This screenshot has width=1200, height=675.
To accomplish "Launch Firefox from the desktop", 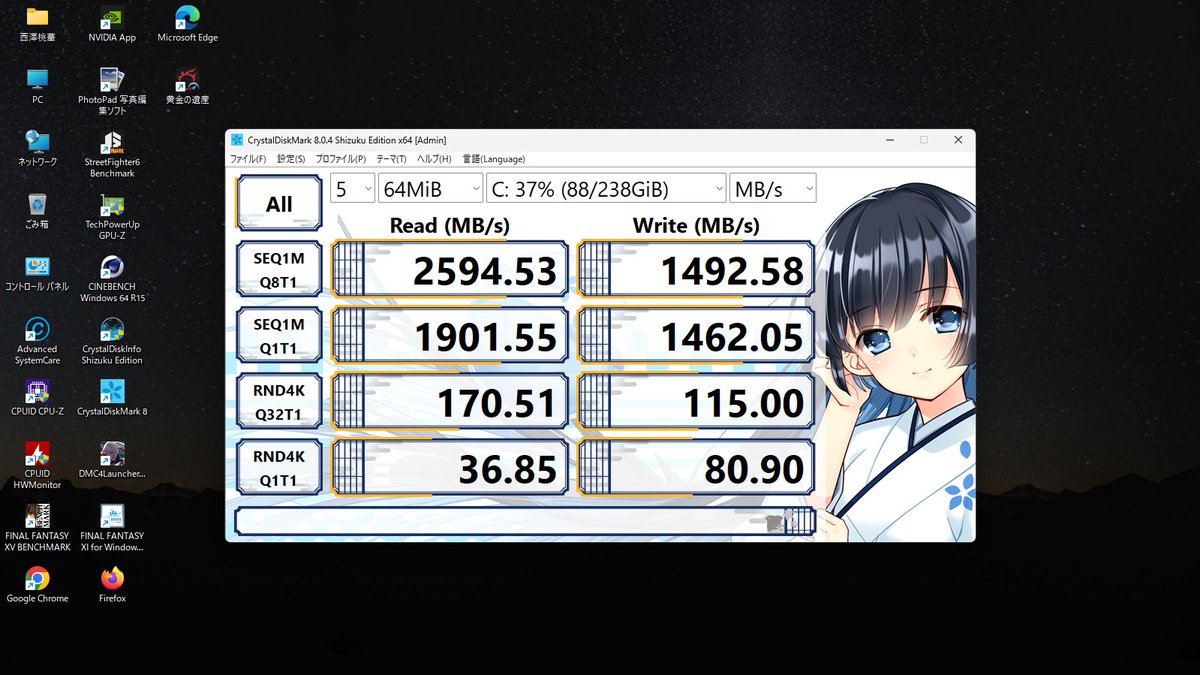I will 112,585.
